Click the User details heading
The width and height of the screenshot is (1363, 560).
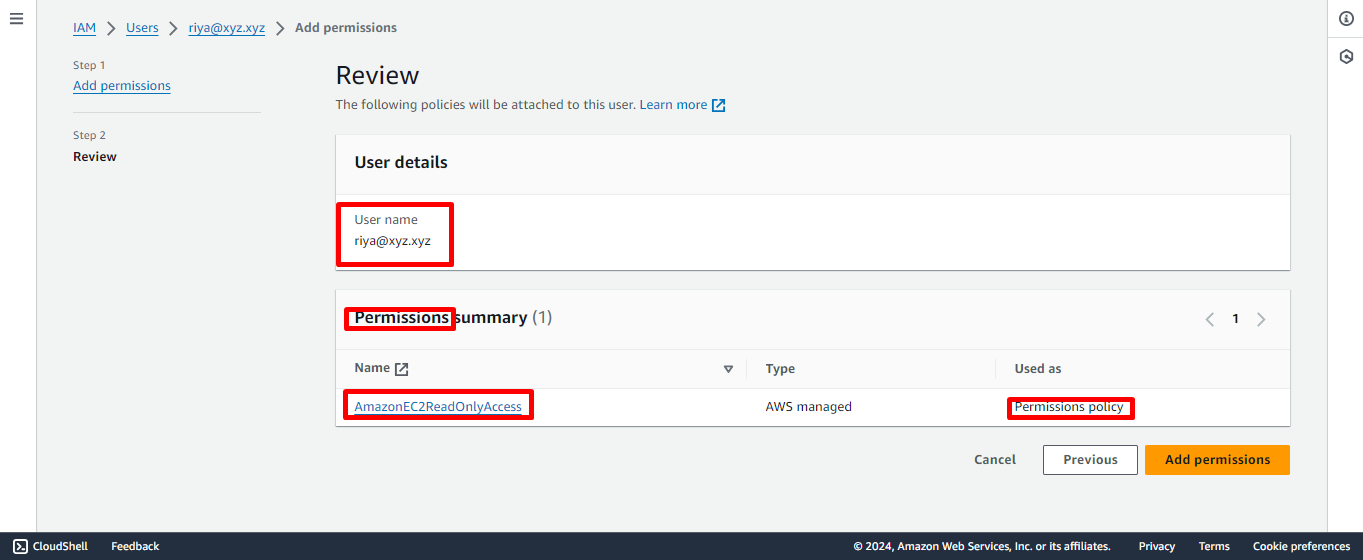click(x=401, y=162)
